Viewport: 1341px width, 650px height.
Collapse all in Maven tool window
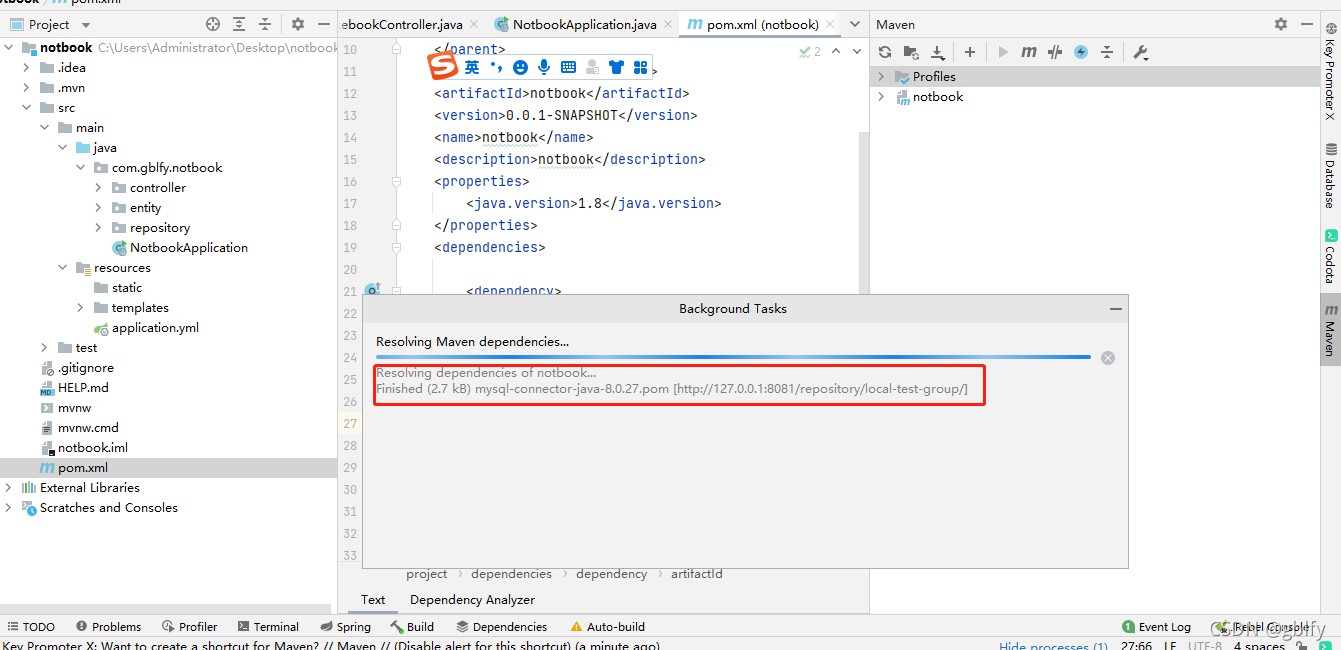pyautogui.click(x=1107, y=52)
